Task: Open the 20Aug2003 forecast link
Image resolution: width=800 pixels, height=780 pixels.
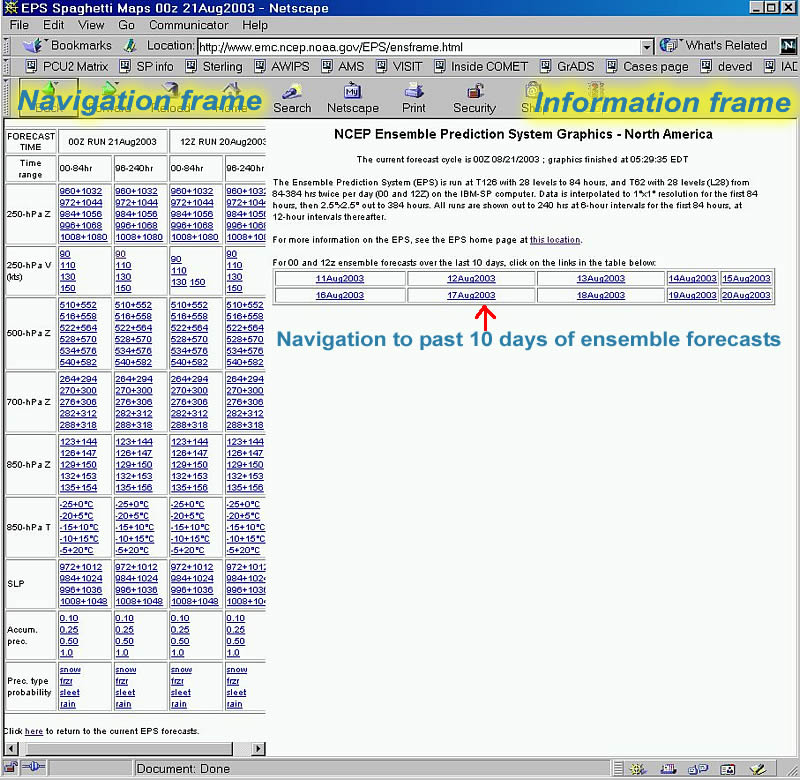Action: 746,295
